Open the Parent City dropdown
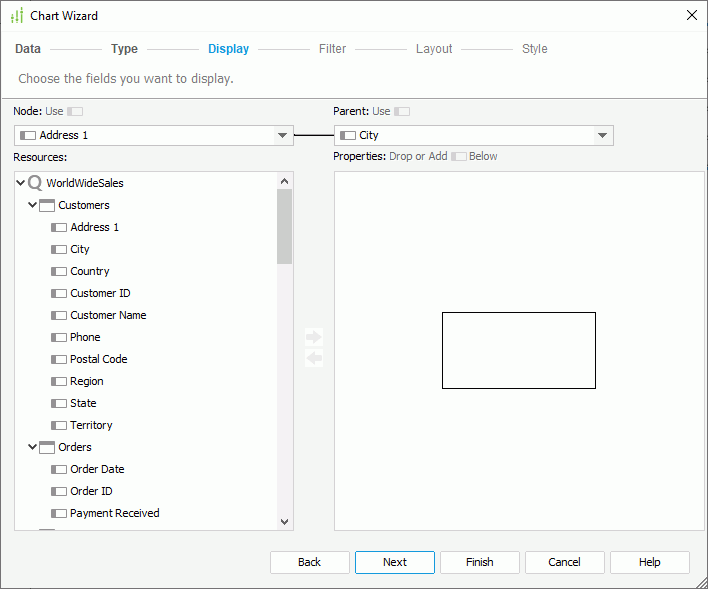 [602, 135]
